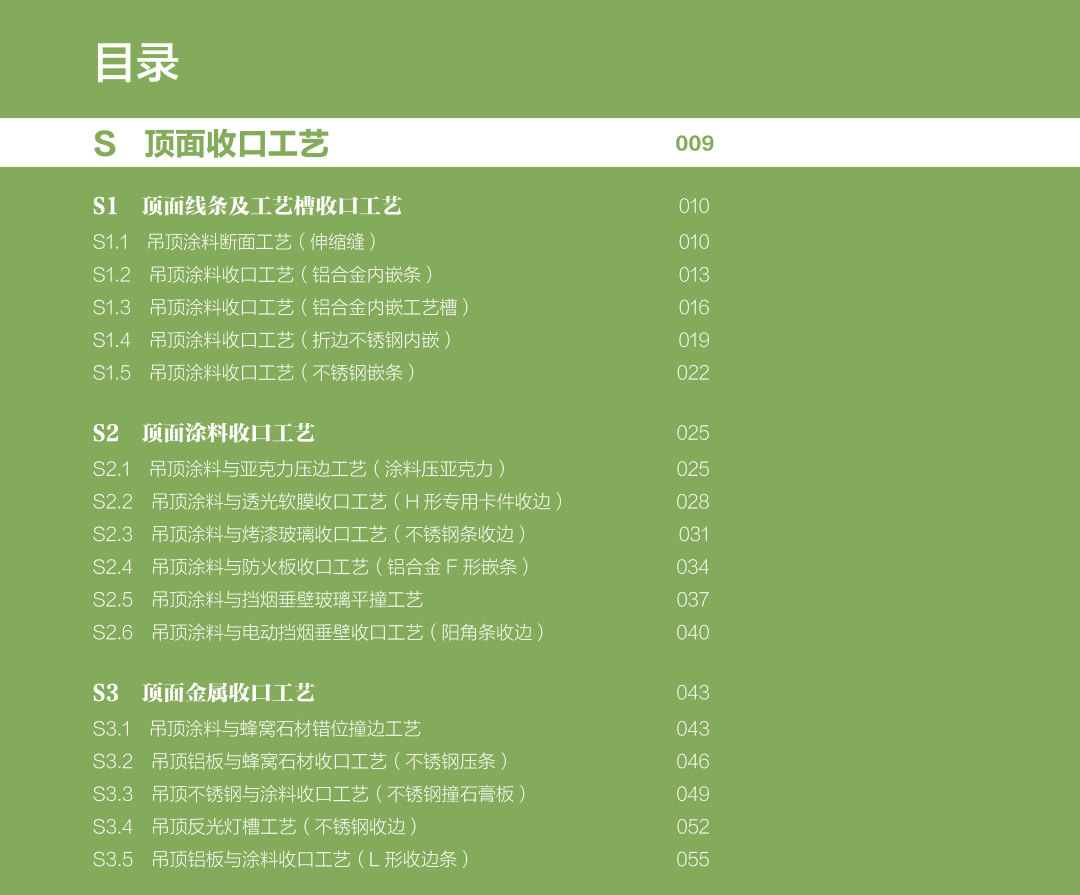
Task: Click page number 034
Action: (x=693, y=567)
